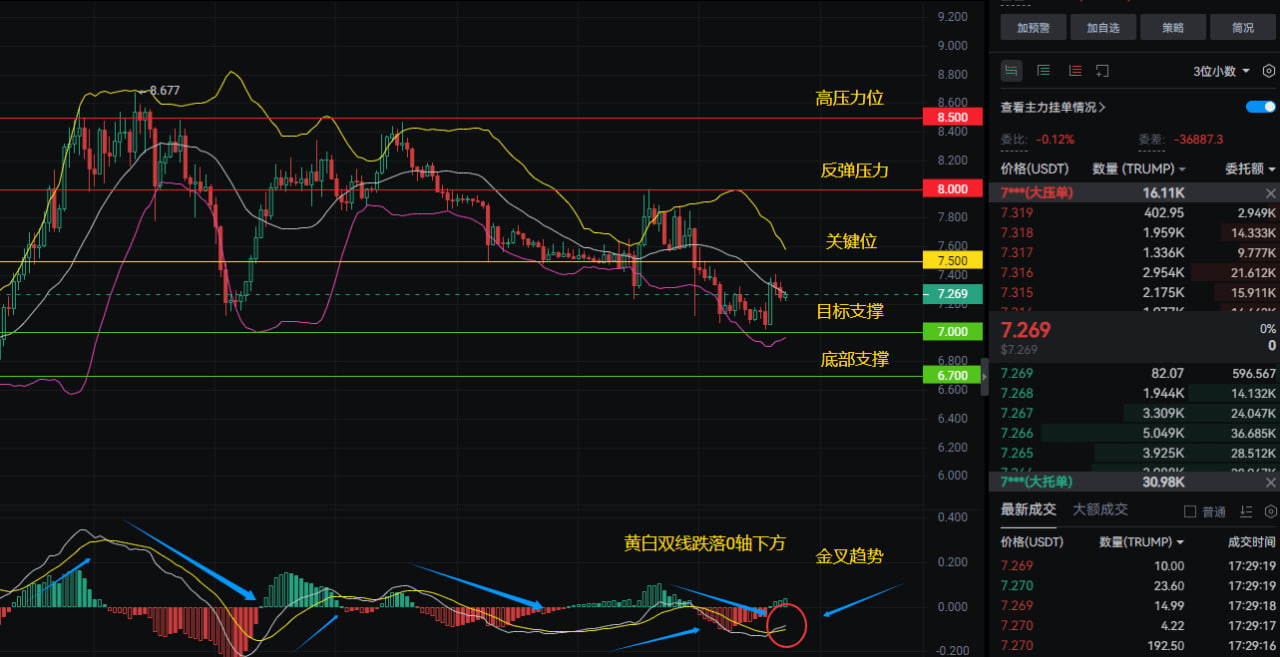
Task: Switch to the 大额成交 tab
Action: (x=1100, y=509)
